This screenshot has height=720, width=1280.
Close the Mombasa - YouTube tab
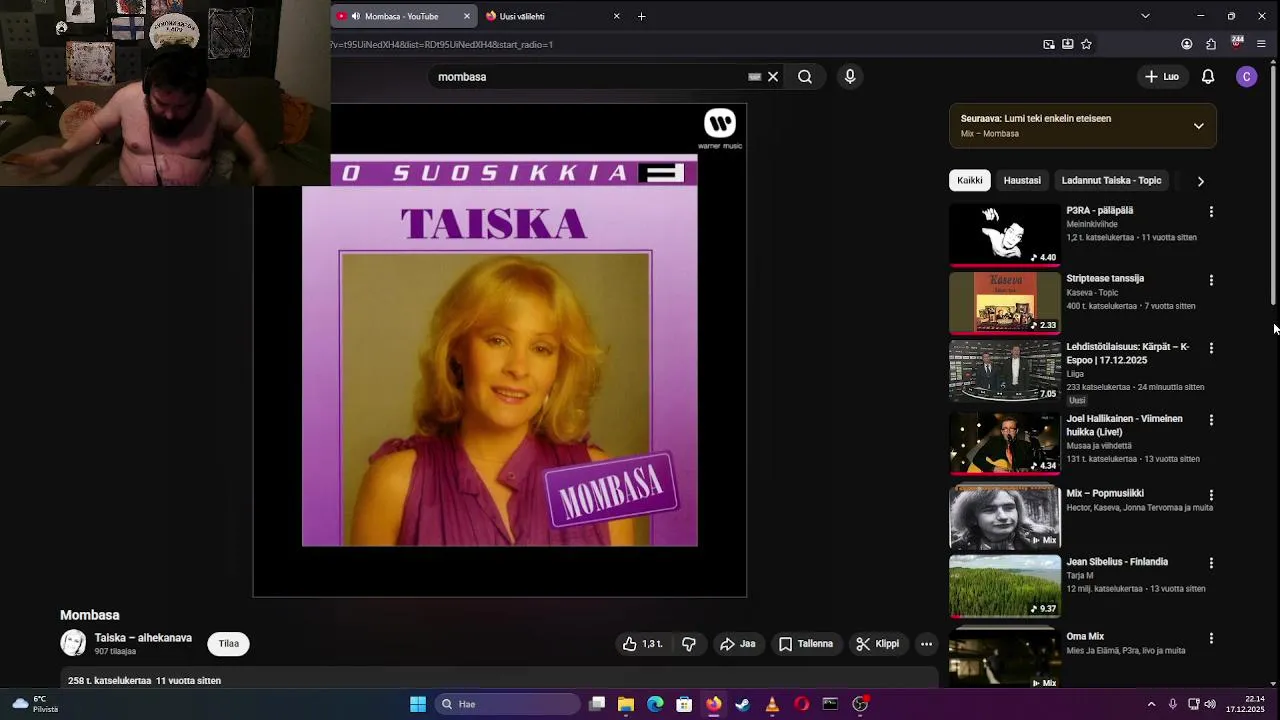[466, 16]
